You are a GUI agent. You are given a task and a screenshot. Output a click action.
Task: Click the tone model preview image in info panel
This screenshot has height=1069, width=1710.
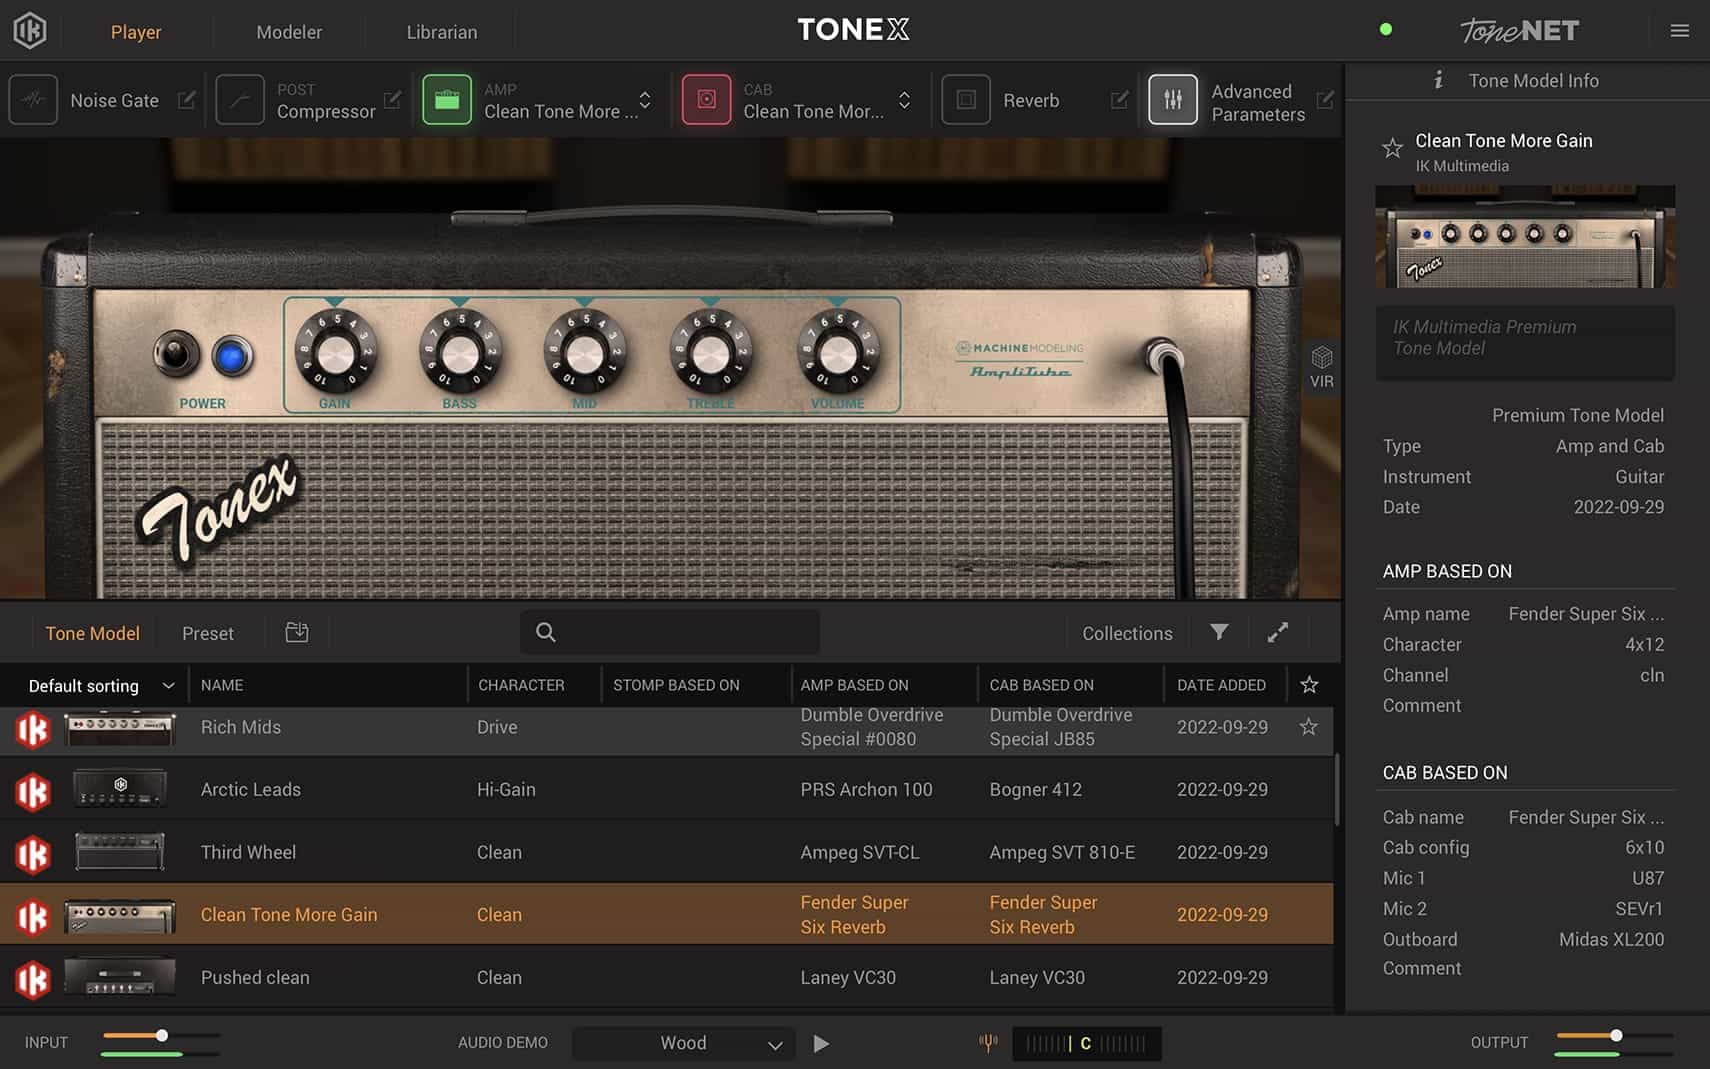coord(1525,237)
